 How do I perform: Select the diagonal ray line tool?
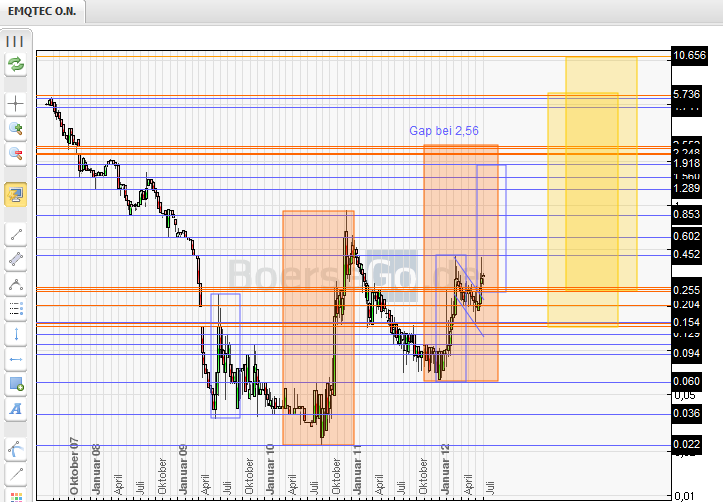pyautogui.click(x=16, y=473)
